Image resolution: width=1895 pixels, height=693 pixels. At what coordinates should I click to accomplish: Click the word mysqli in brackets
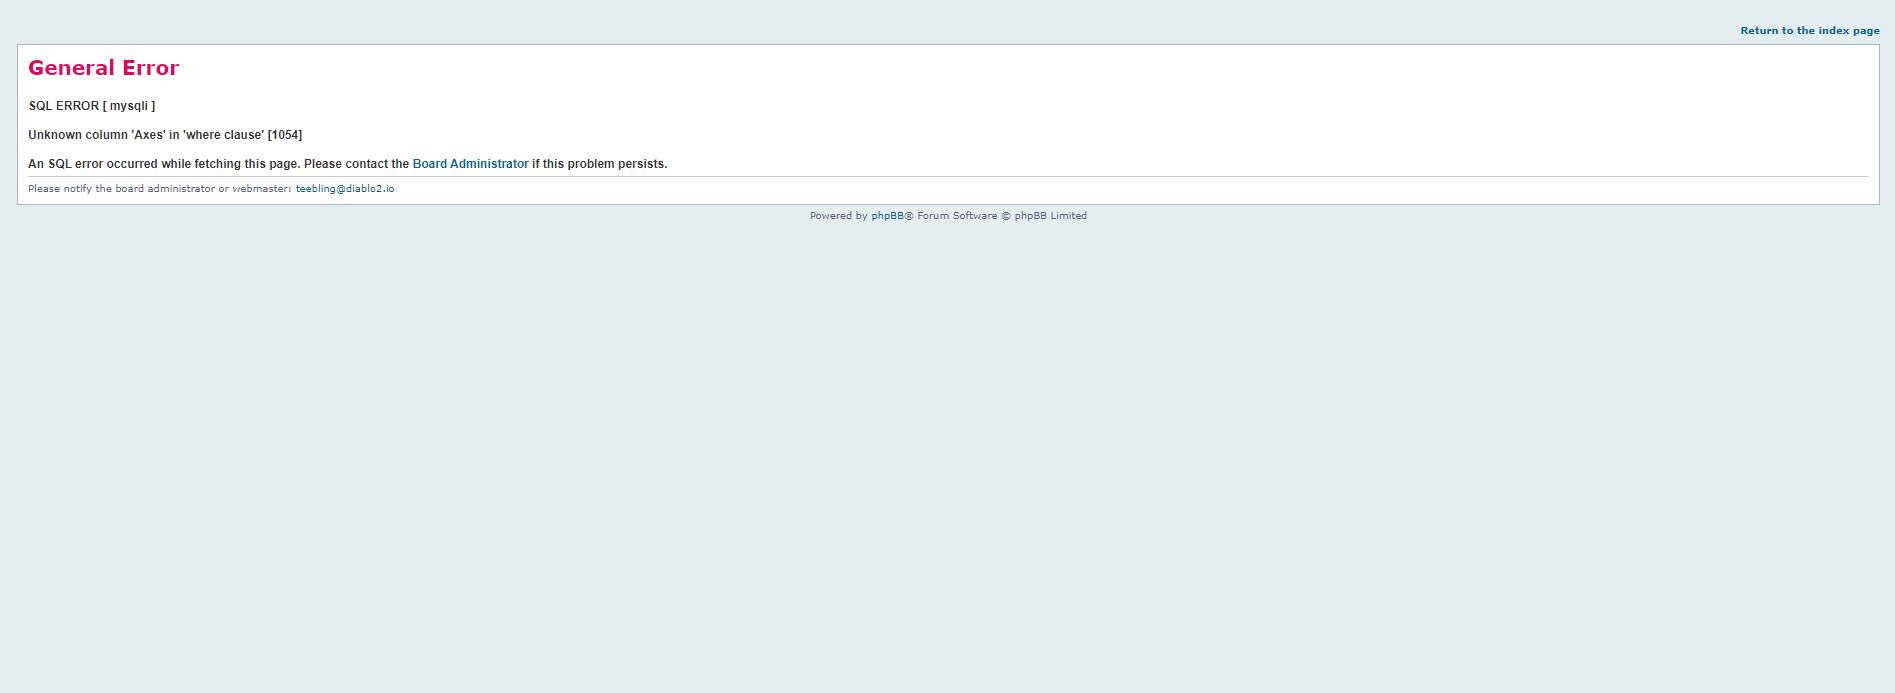tap(129, 106)
